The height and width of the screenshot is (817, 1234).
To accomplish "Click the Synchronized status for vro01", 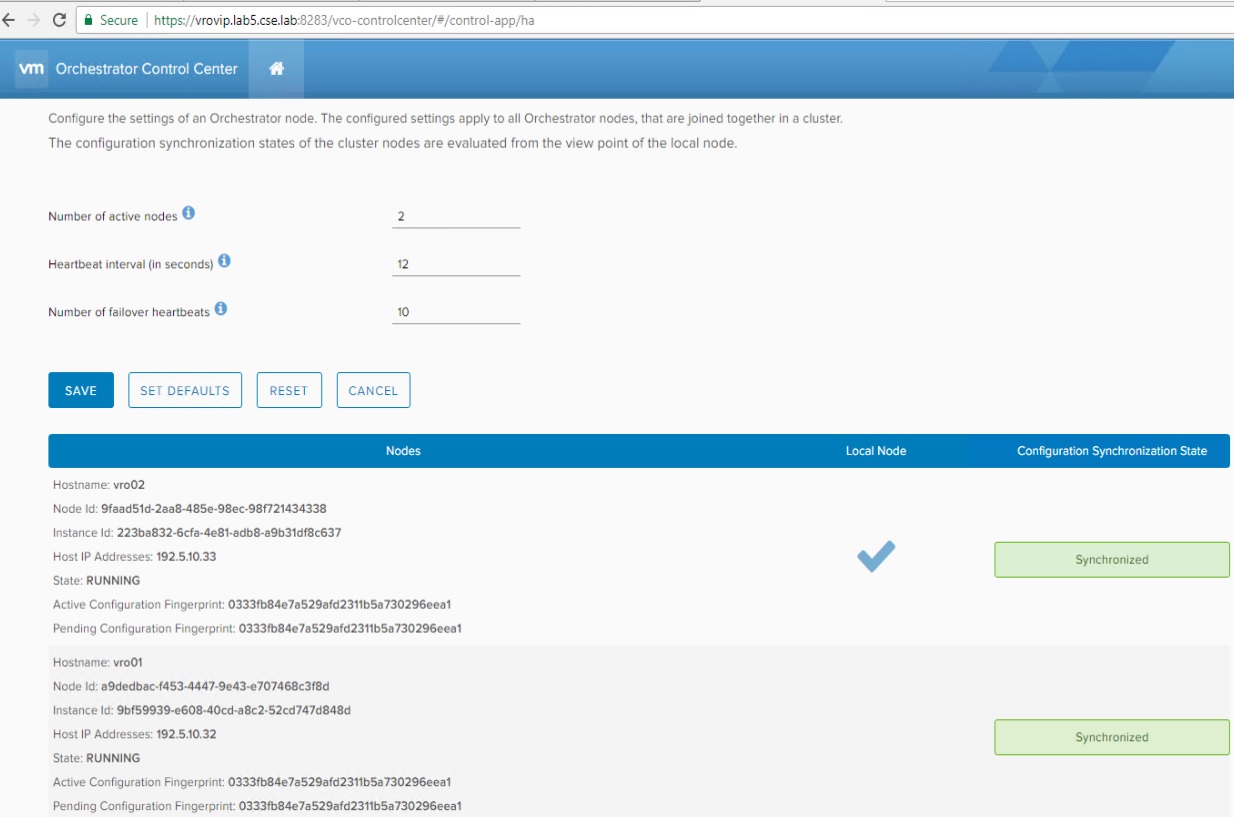I will tap(1112, 736).
